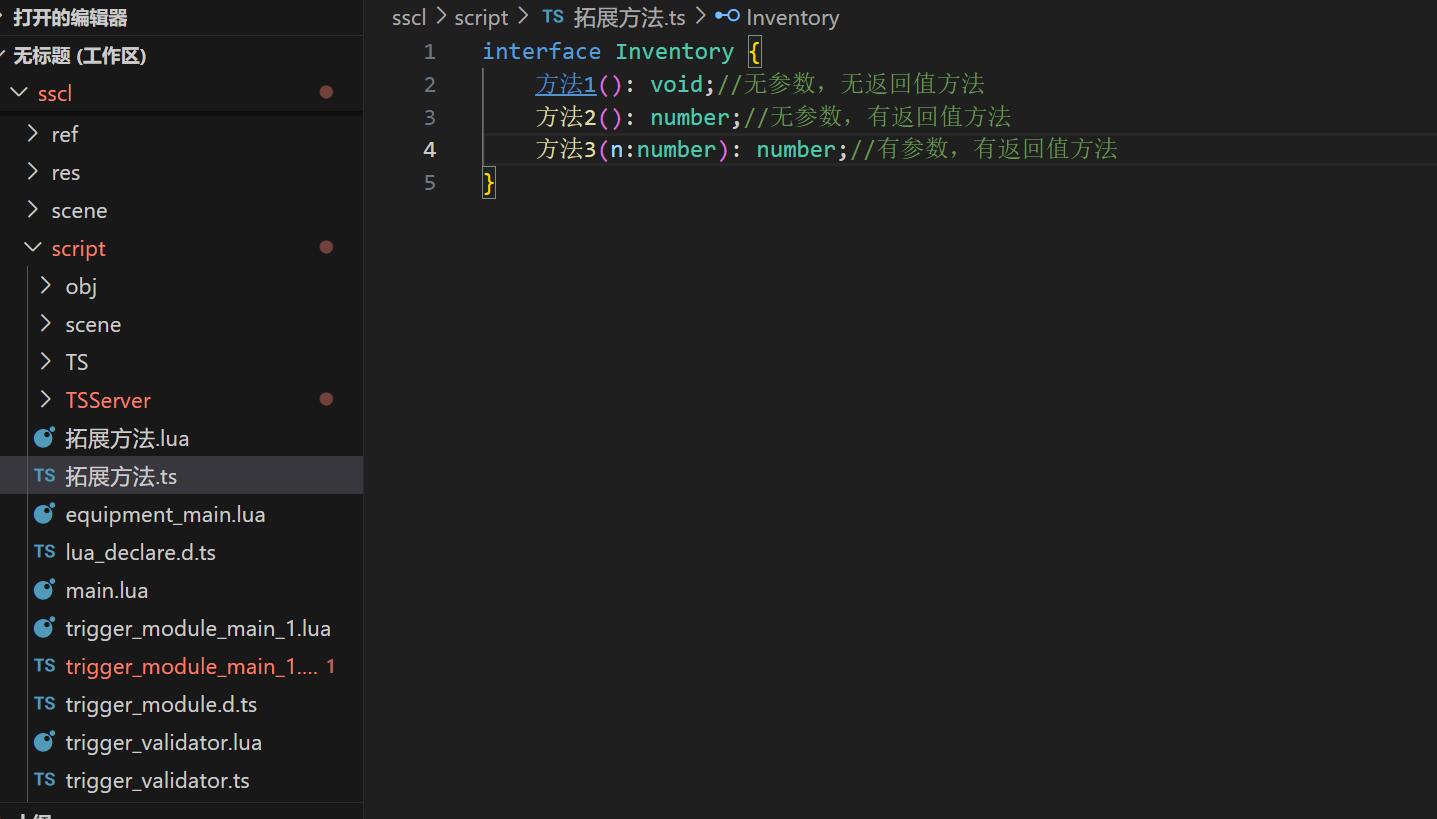Click the Lua icon beside 拓展方法.lua

(x=44, y=437)
